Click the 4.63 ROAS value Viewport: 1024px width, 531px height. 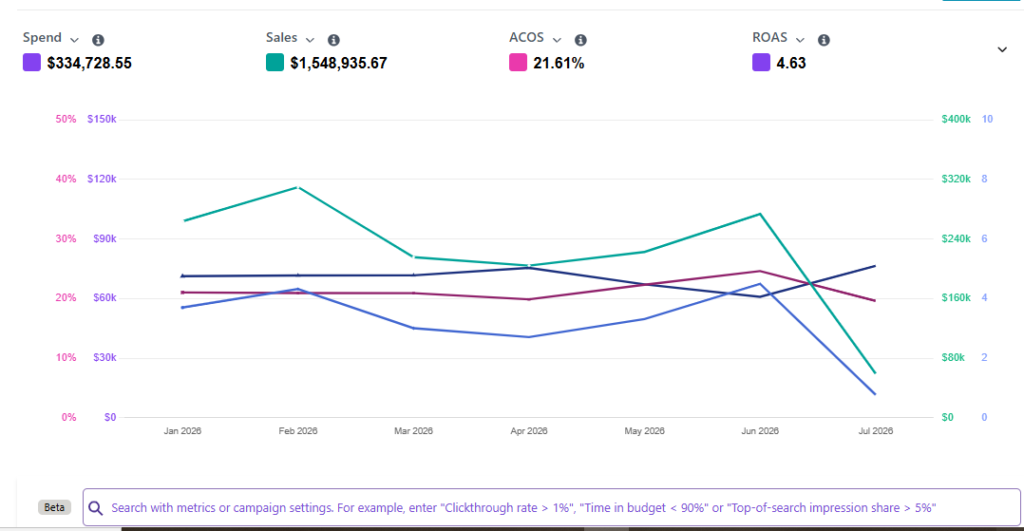point(791,63)
